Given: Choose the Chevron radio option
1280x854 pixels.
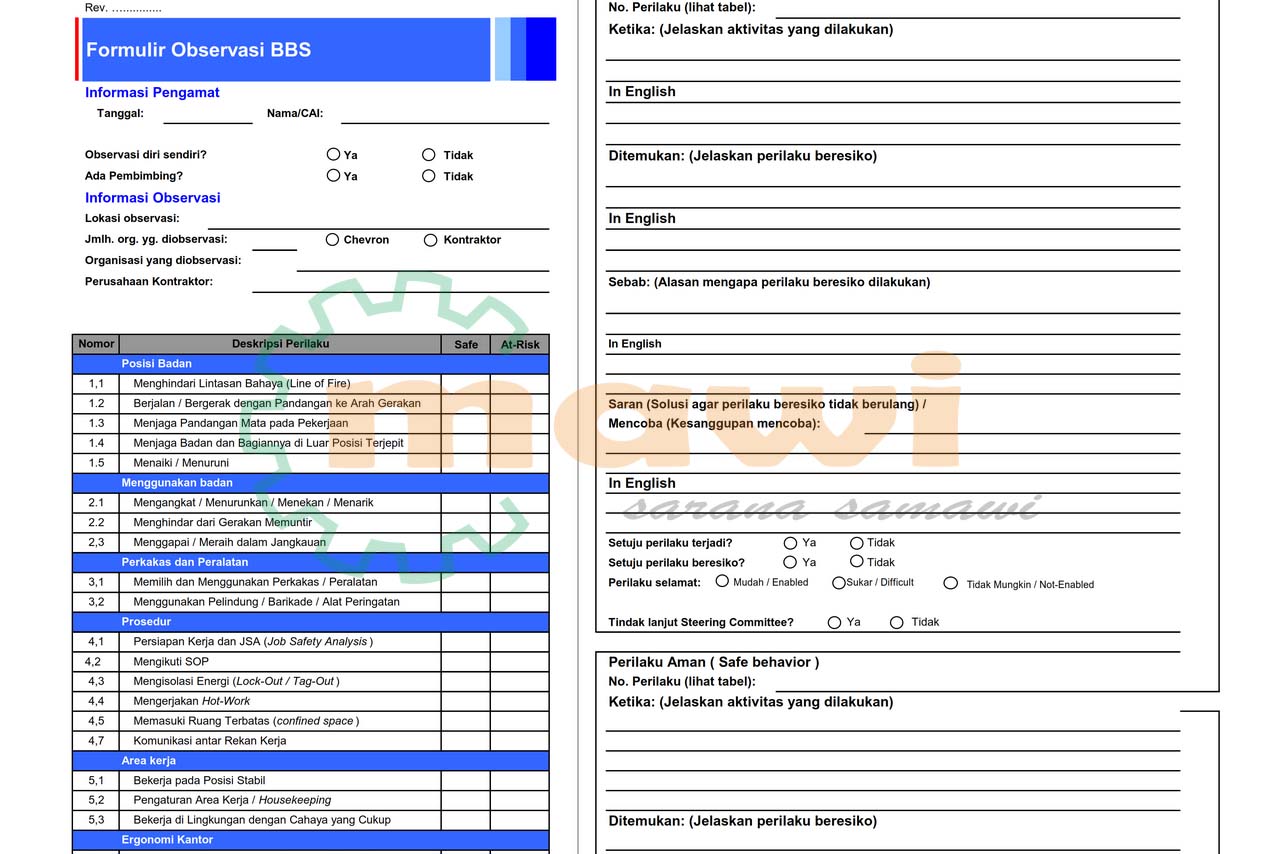Looking at the screenshot, I should click(333, 240).
